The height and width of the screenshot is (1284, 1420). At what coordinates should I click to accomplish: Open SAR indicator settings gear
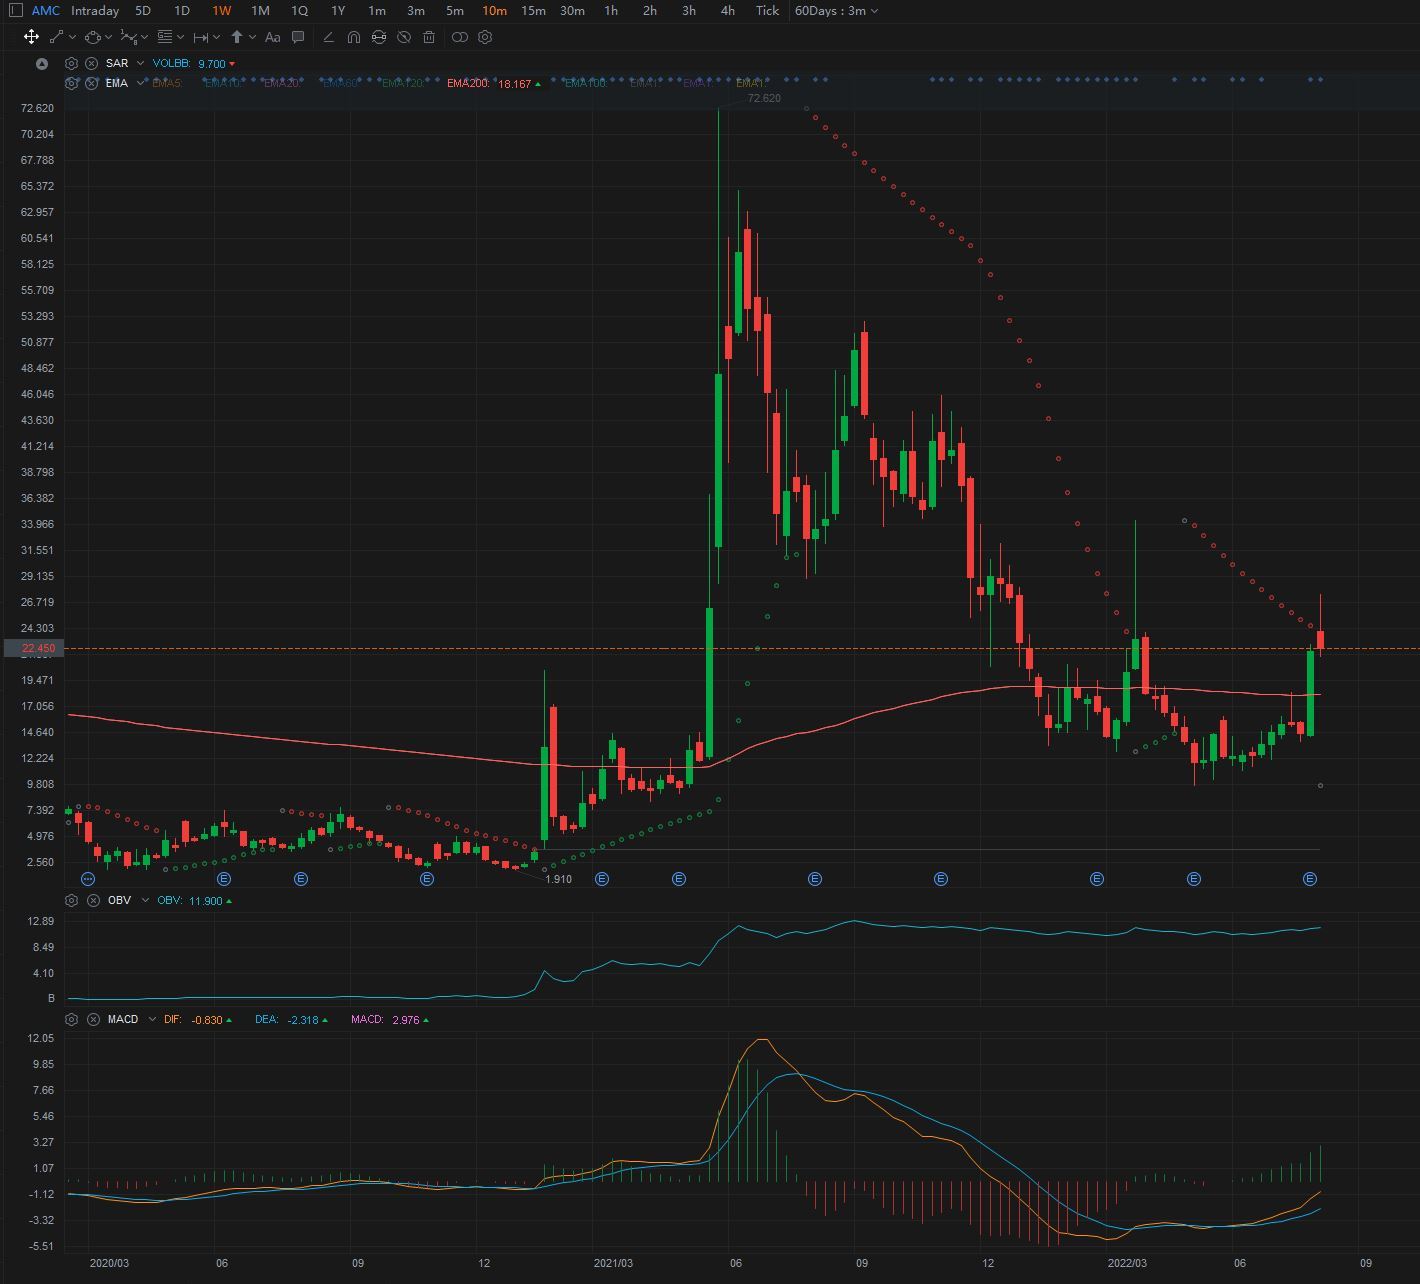(71, 63)
